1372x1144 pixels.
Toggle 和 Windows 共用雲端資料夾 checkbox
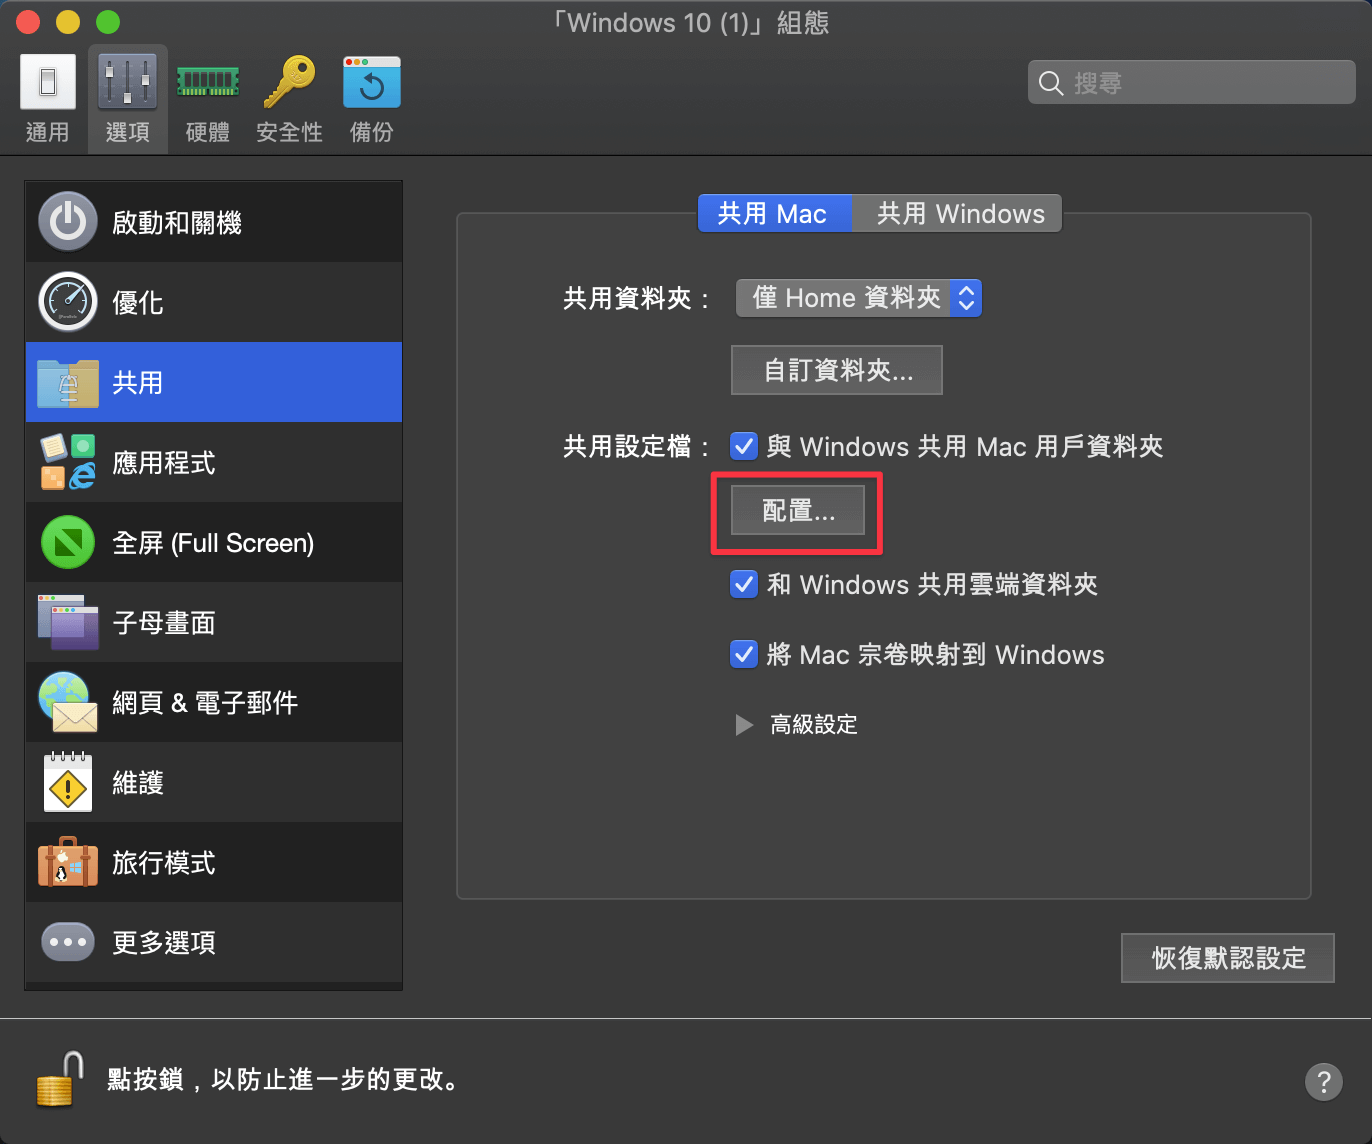click(x=744, y=584)
